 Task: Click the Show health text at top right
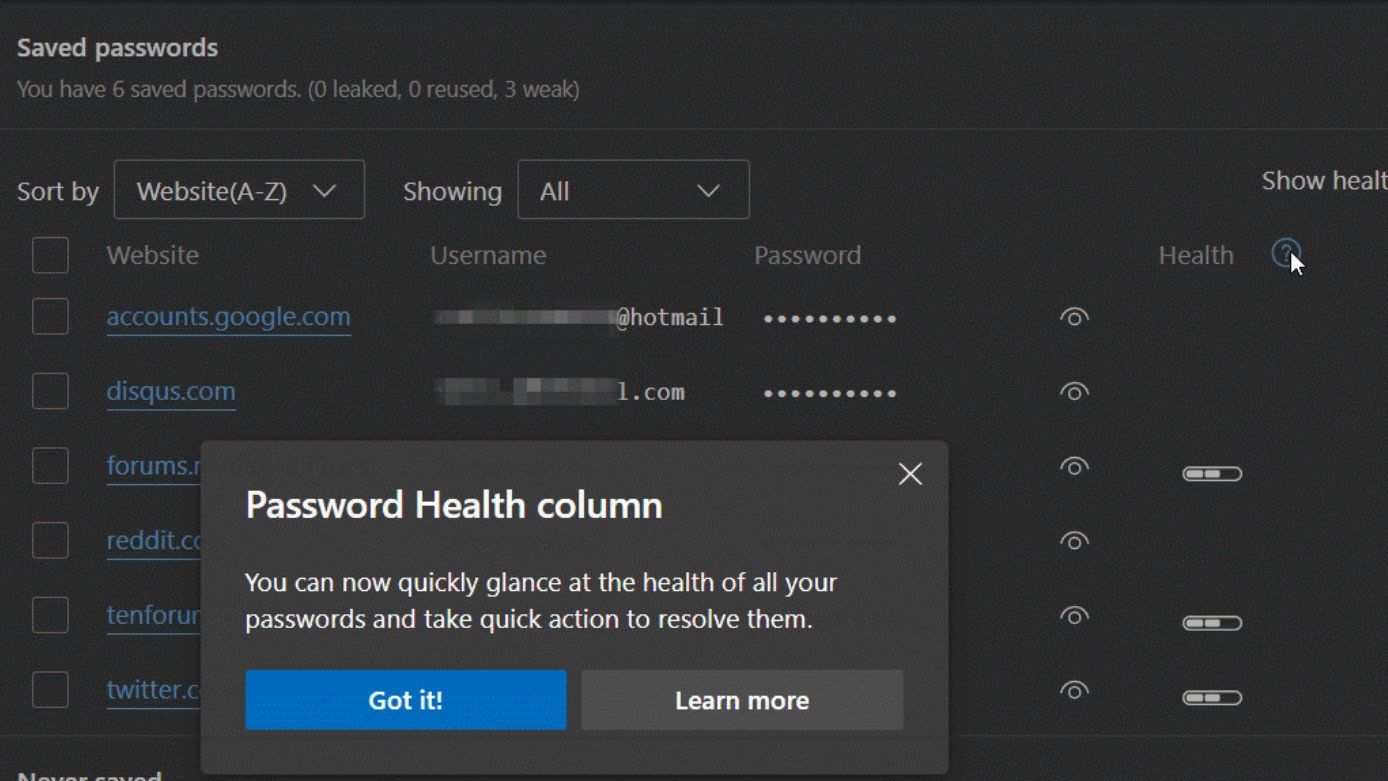[x=1324, y=181]
